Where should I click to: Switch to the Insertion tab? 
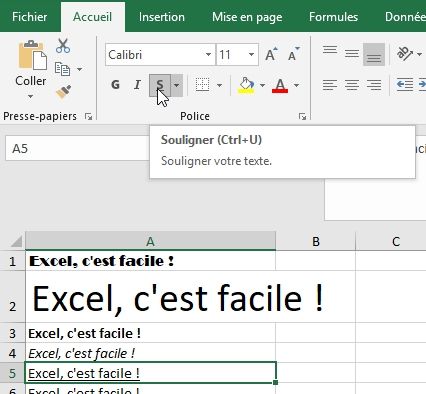[x=162, y=17]
